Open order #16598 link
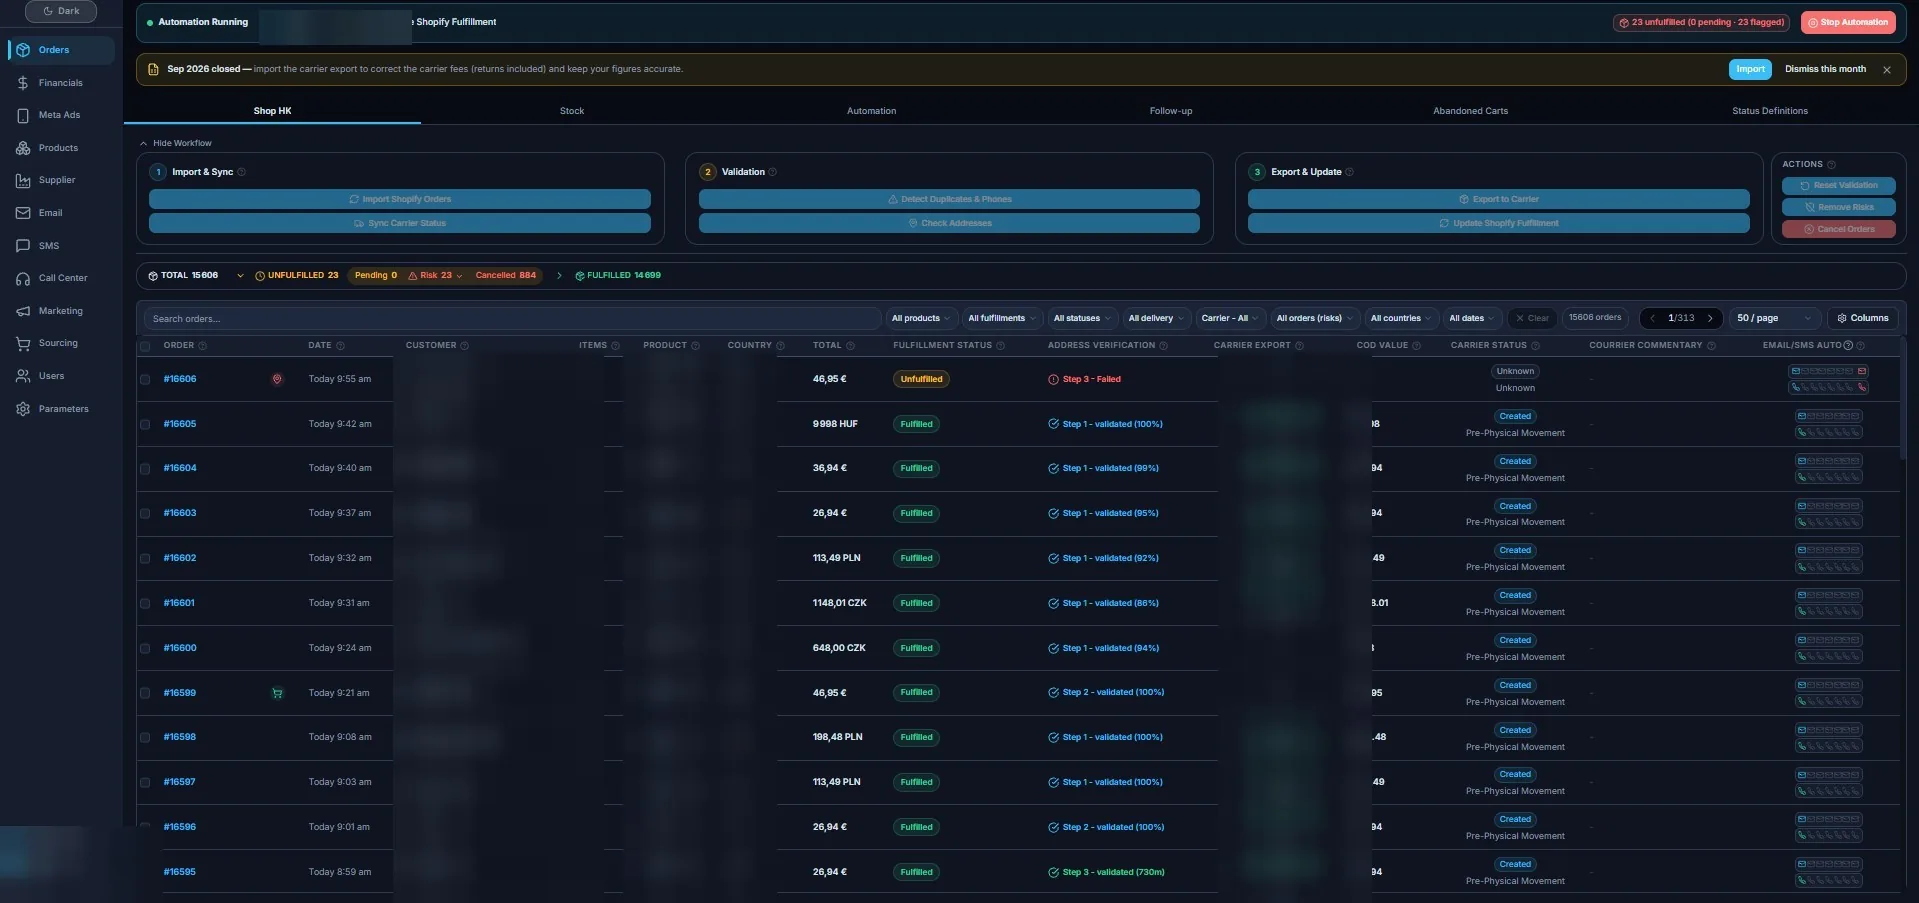The image size is (1919, 903). 180,737
